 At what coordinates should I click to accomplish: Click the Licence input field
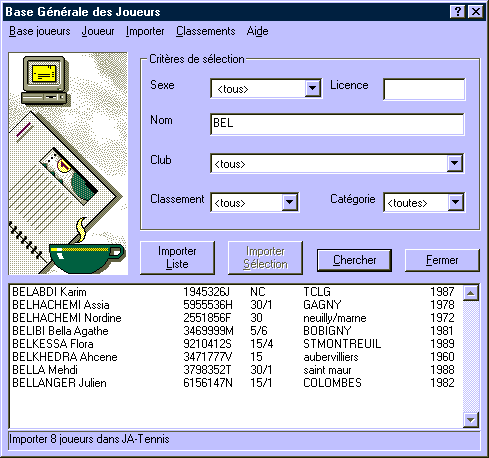424,89
